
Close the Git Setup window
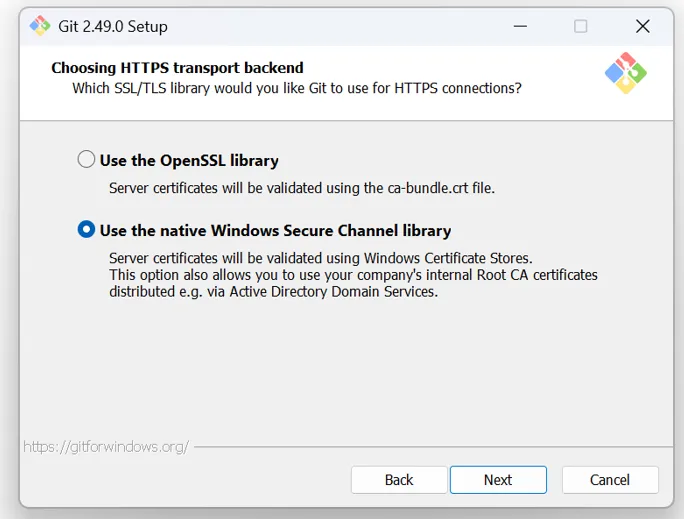tap(642, 27)
